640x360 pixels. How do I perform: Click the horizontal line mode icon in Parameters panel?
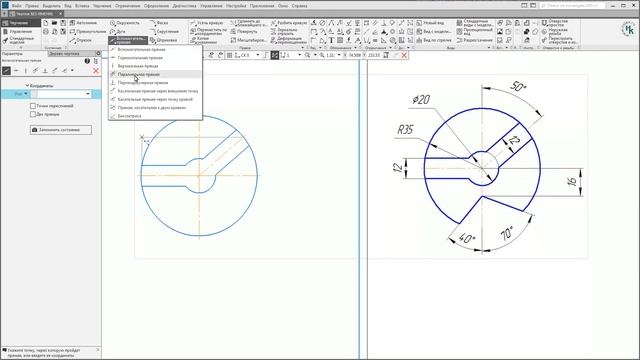(x=16, y=71)
